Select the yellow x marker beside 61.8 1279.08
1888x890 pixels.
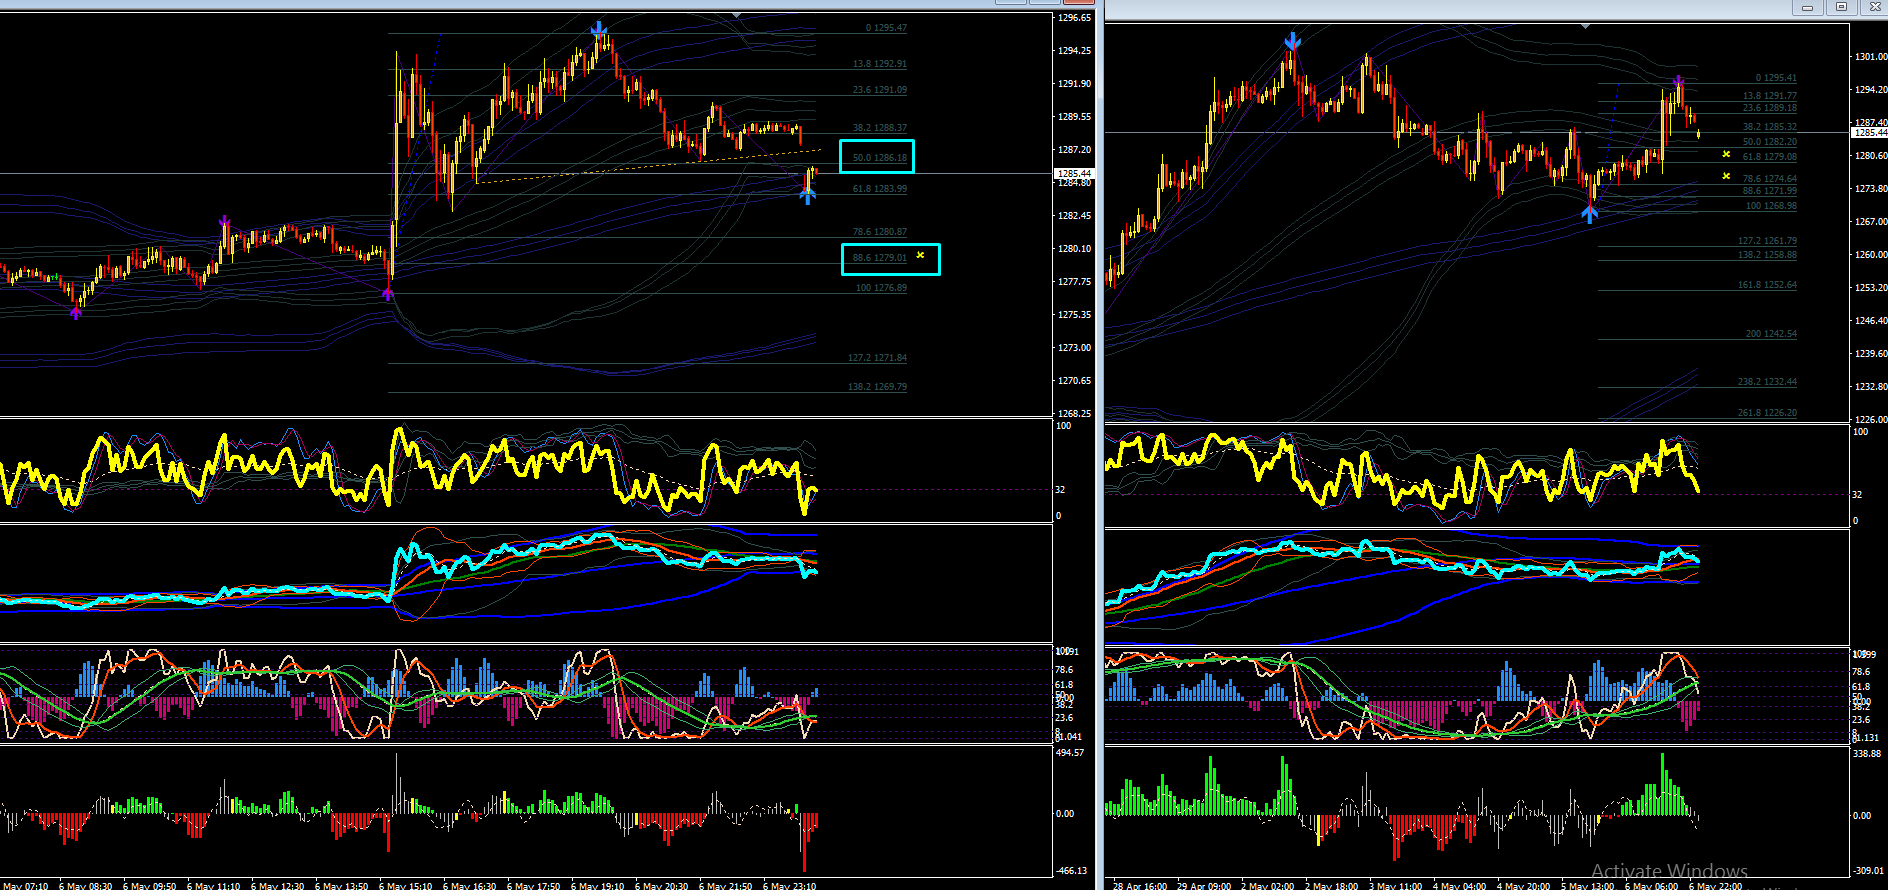(x=1726, y=154)
